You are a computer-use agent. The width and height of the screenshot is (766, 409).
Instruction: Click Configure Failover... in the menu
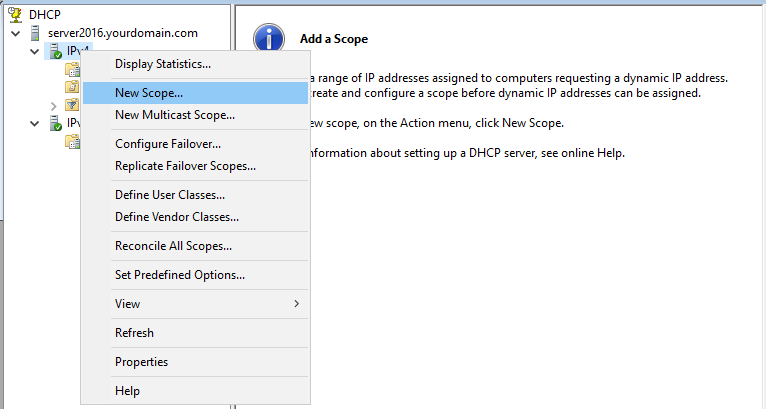pos(168,144)
